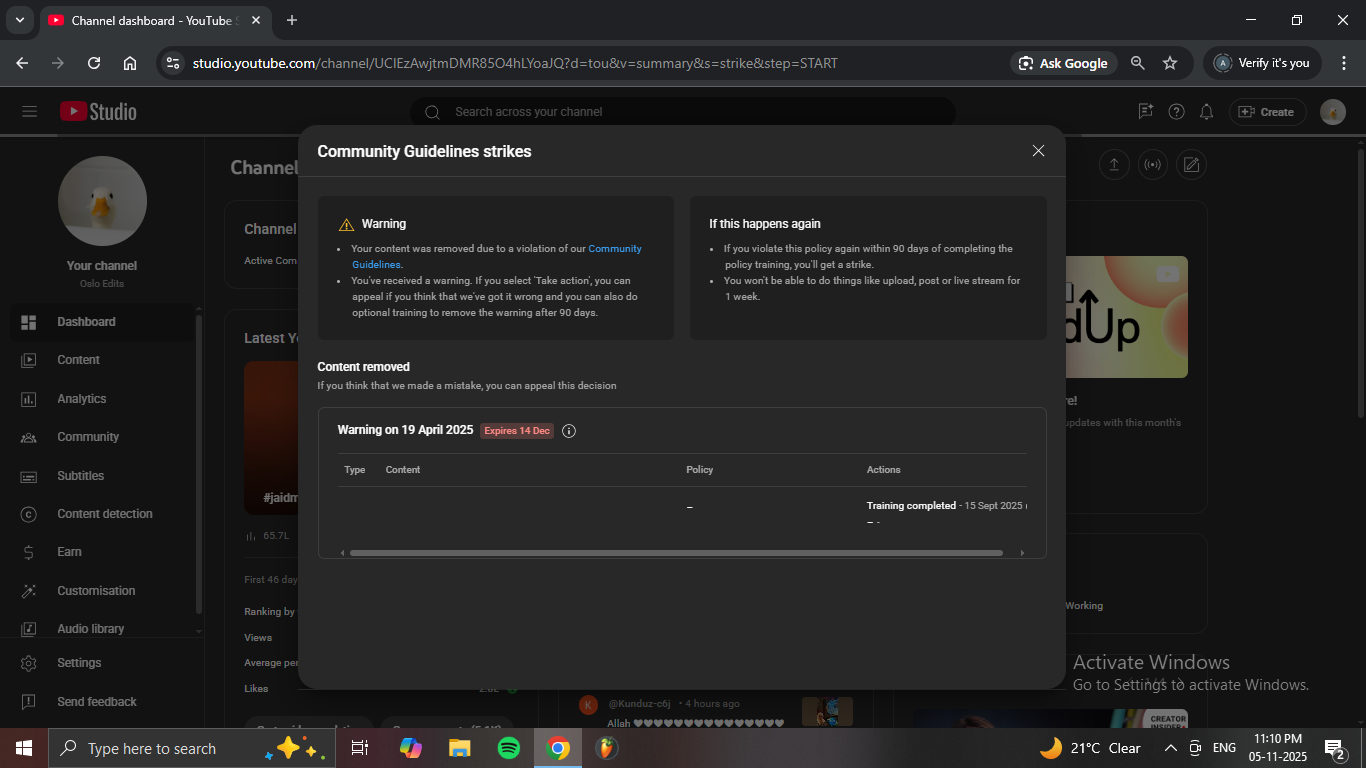Open the Community Guidelines link

point(614,249)
